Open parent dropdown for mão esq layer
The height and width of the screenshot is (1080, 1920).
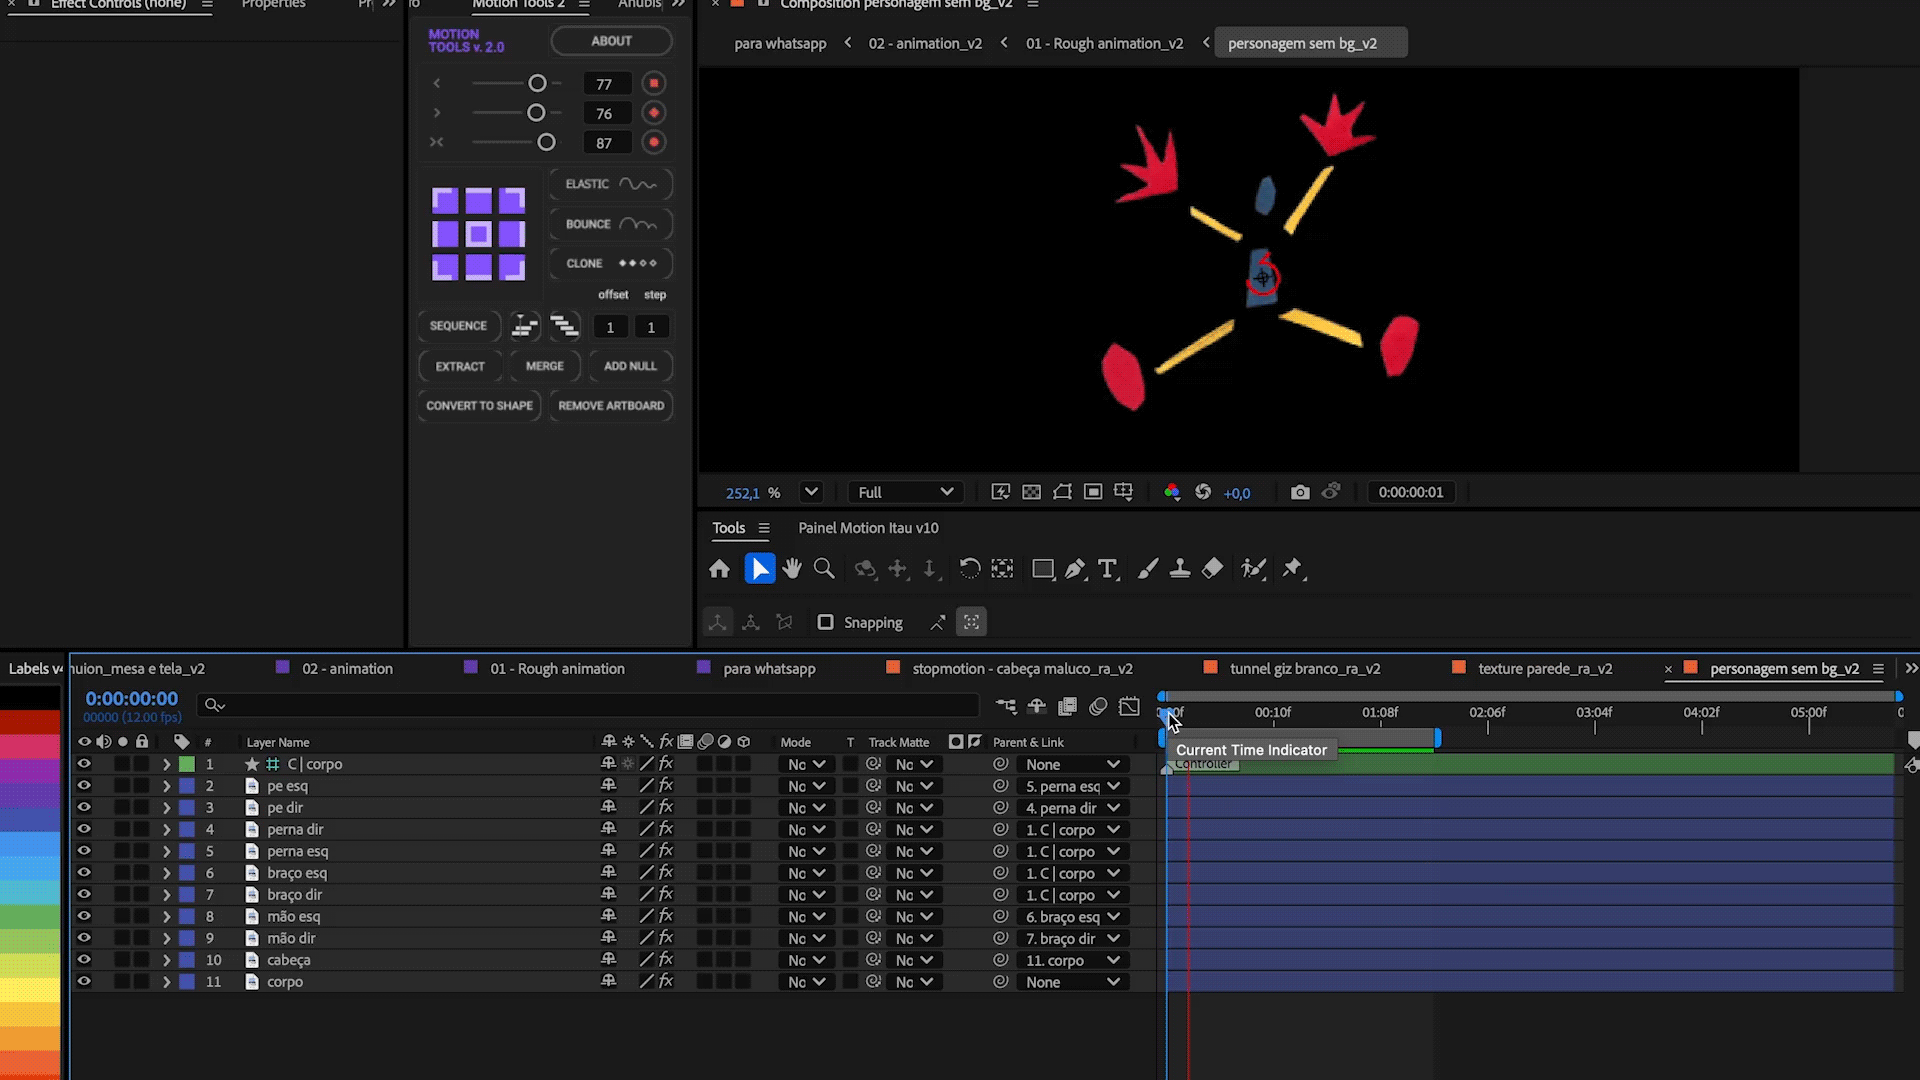1073,917
